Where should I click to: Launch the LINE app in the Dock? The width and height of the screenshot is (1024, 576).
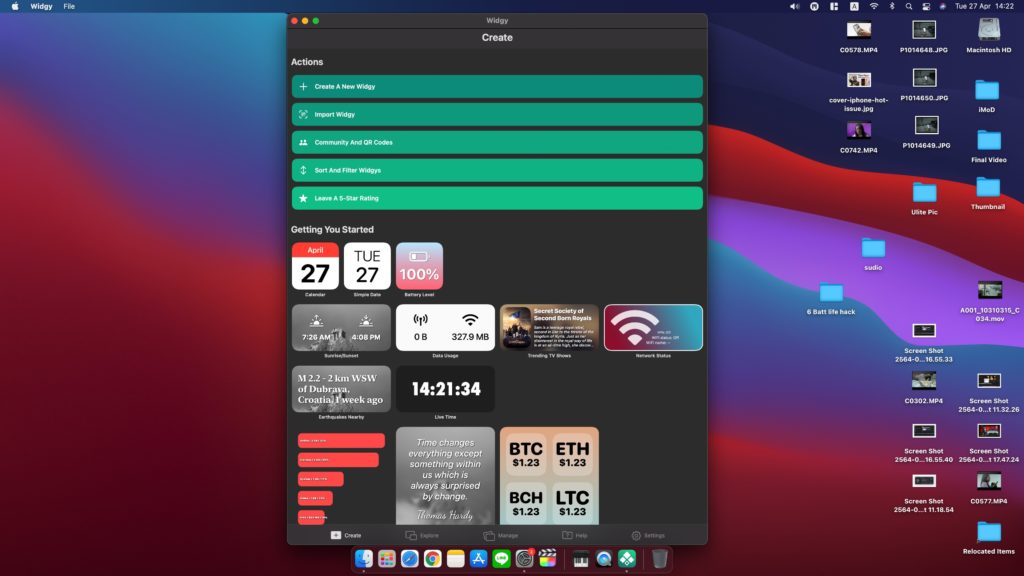coord(502,559)
